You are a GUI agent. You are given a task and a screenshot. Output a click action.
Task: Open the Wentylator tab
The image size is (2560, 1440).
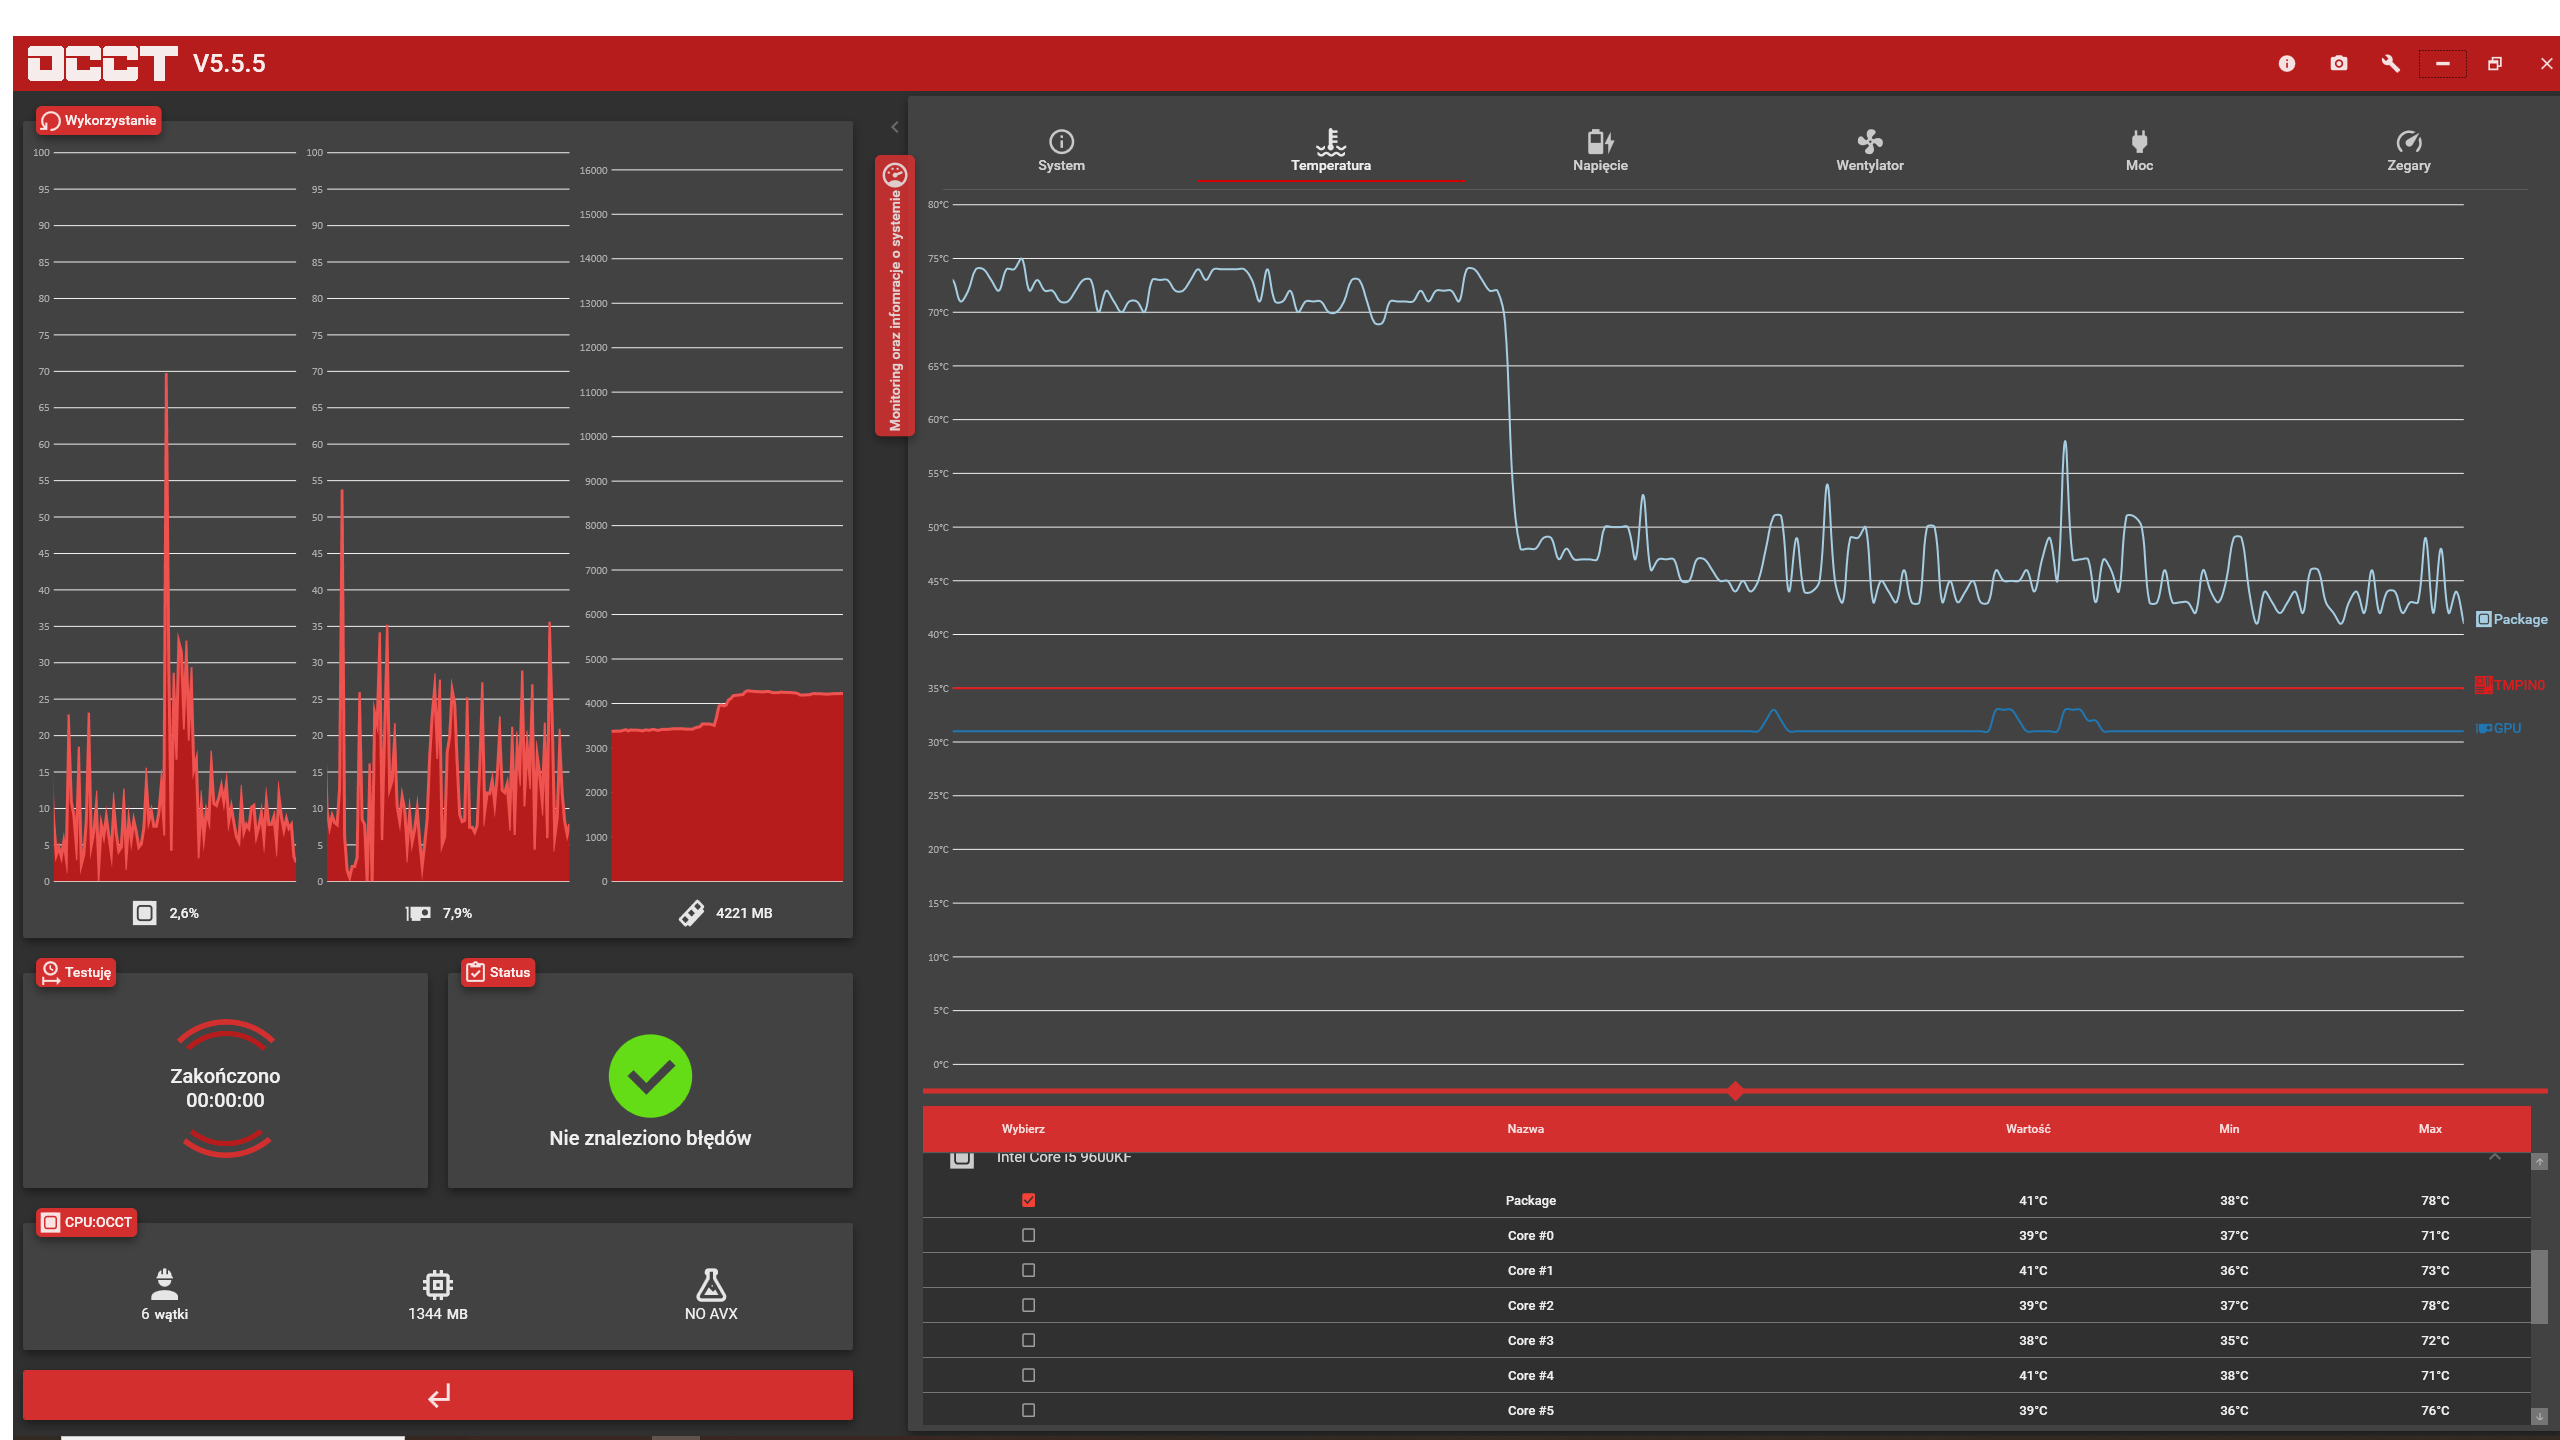point(1869,151)
